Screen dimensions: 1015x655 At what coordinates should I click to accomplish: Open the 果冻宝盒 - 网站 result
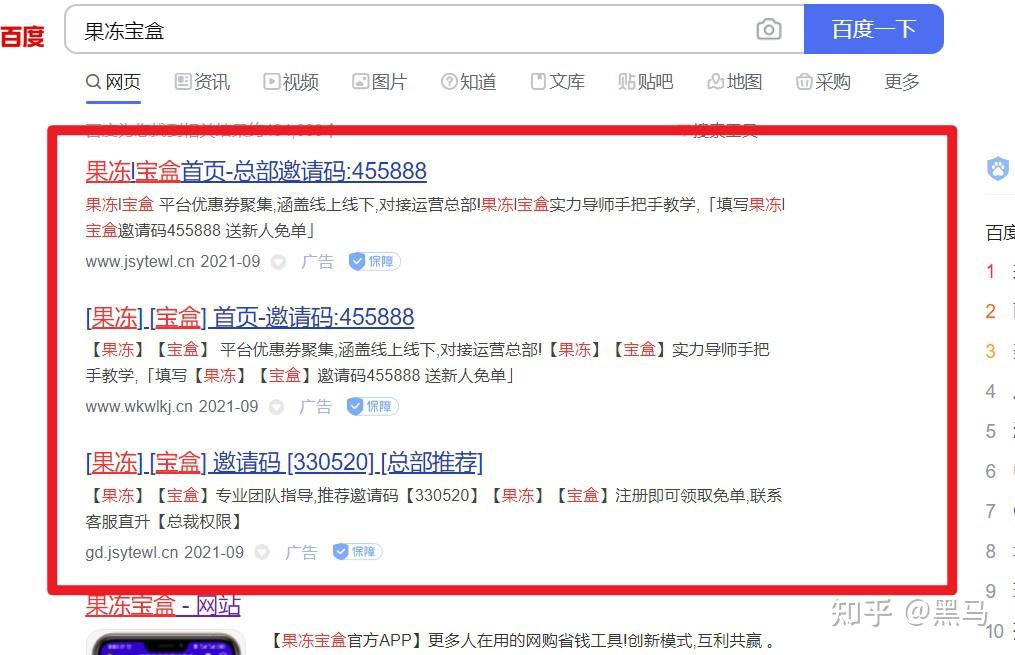[x=163, y=606]
